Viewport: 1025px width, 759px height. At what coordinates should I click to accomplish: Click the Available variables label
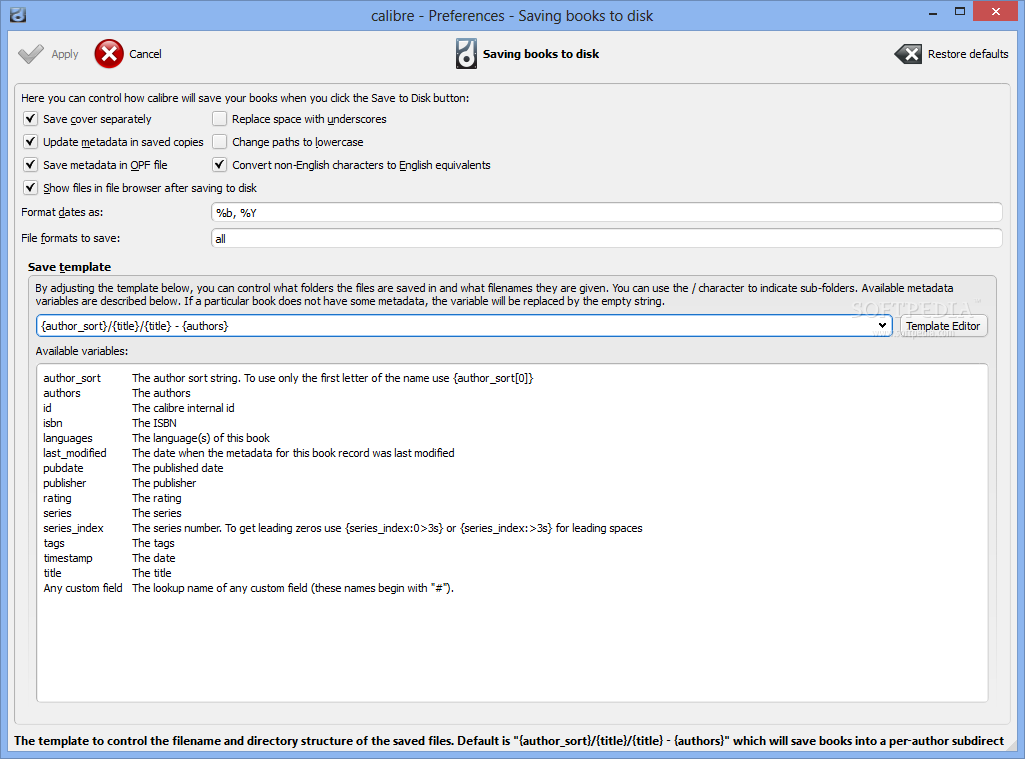coord(82,351)
